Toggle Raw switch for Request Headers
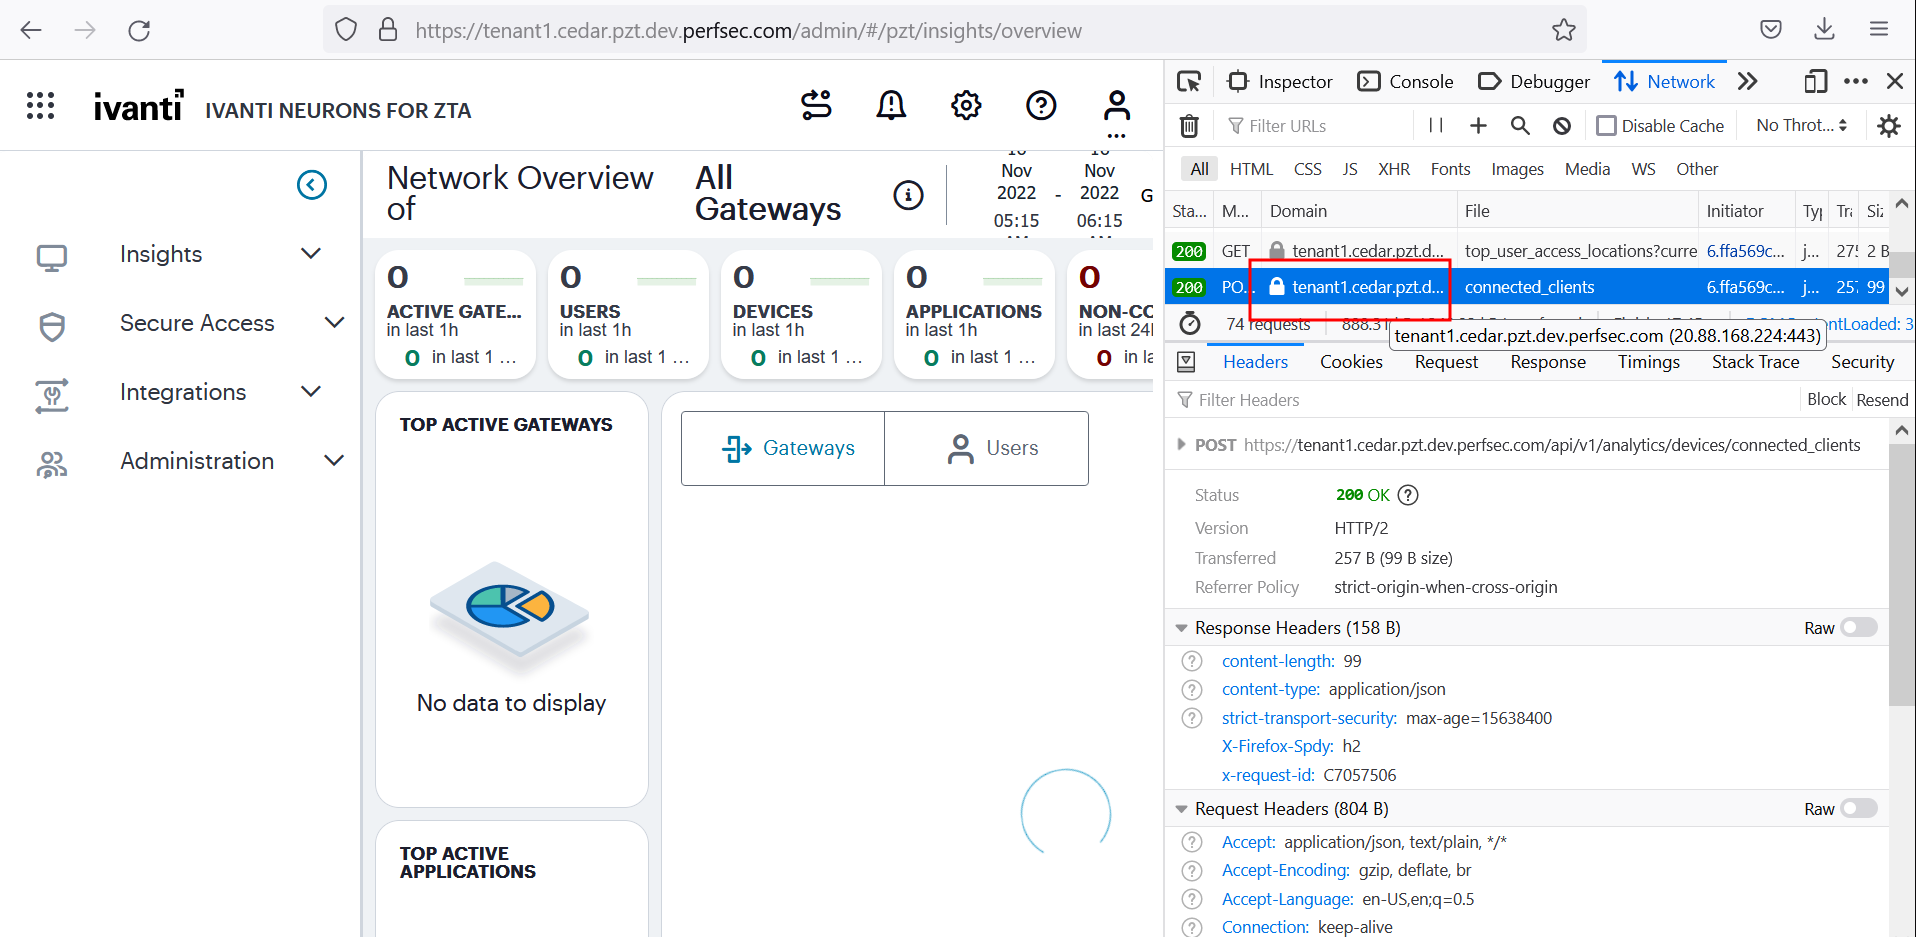The height and width of the screenshot is (937, 1916). click(1858, 809)
